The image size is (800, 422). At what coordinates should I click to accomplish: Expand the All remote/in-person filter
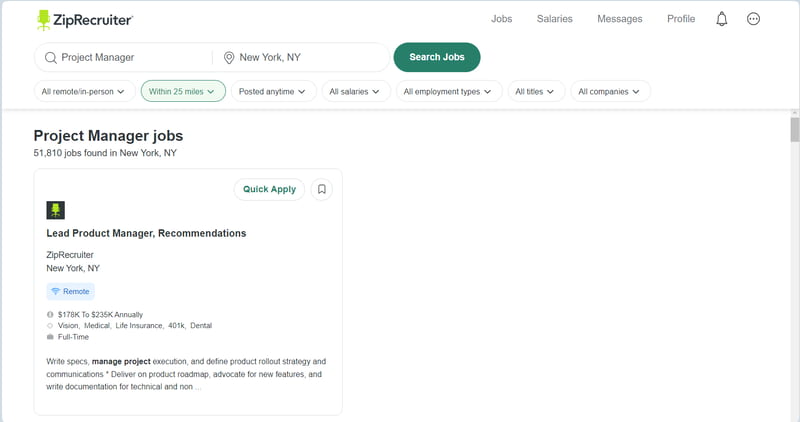(x=85, y=91)
